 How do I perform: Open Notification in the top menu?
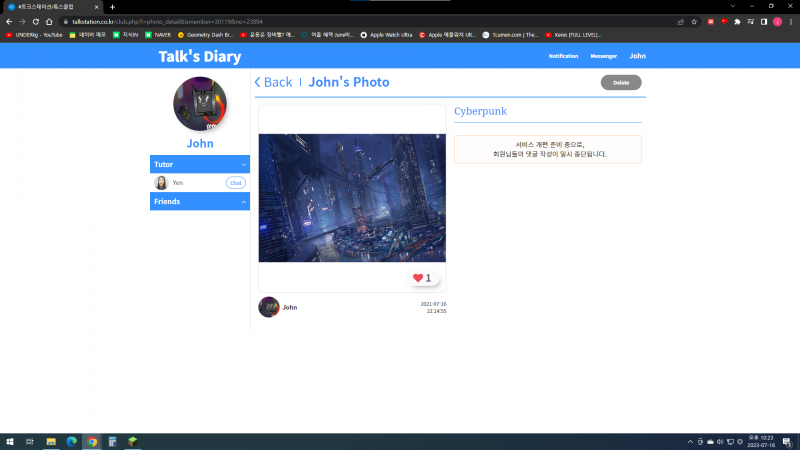click(563, 56)
